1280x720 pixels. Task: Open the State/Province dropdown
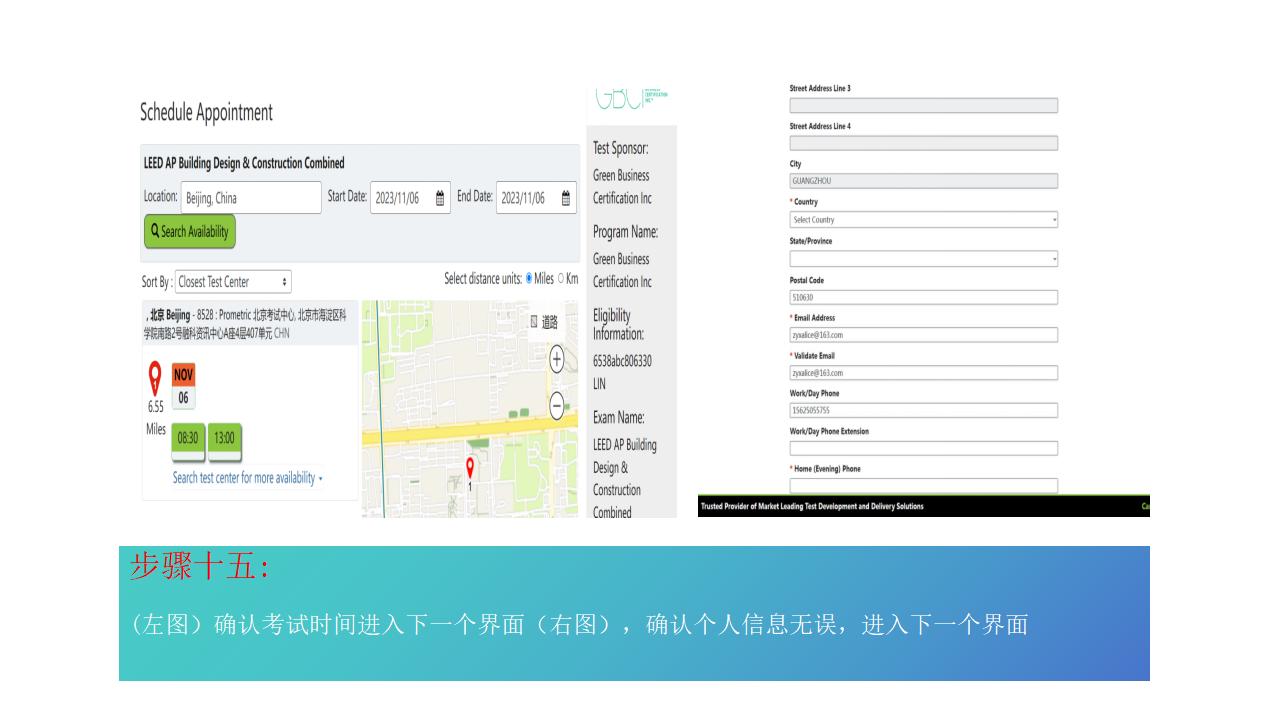[x=923, y=258]
